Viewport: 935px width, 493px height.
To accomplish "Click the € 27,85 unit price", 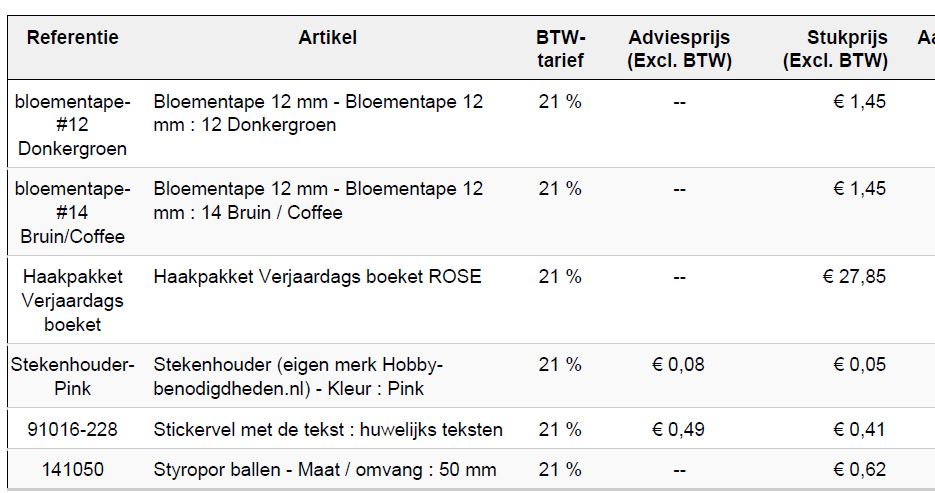I will tap(854, 277).
